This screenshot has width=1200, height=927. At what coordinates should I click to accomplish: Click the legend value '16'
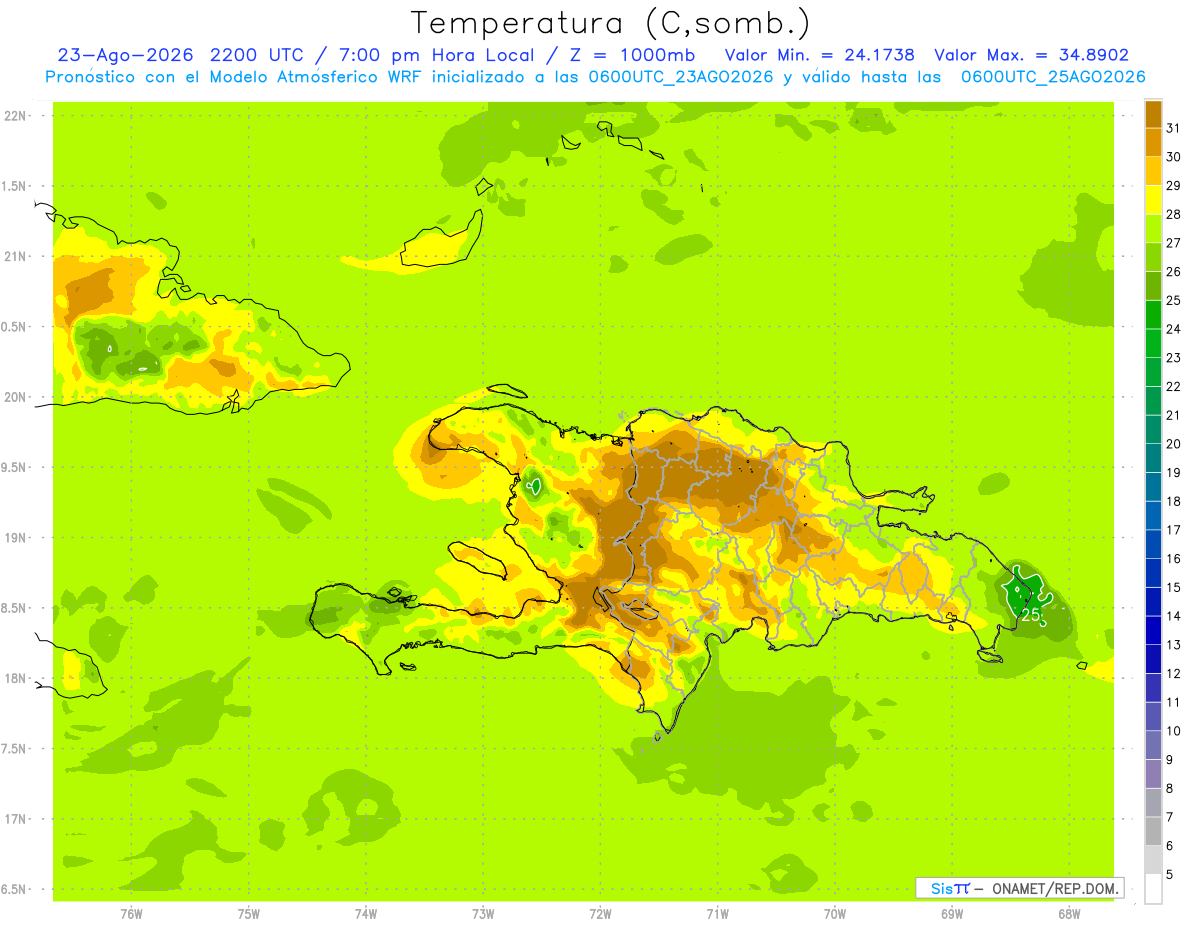[1174, 559]
